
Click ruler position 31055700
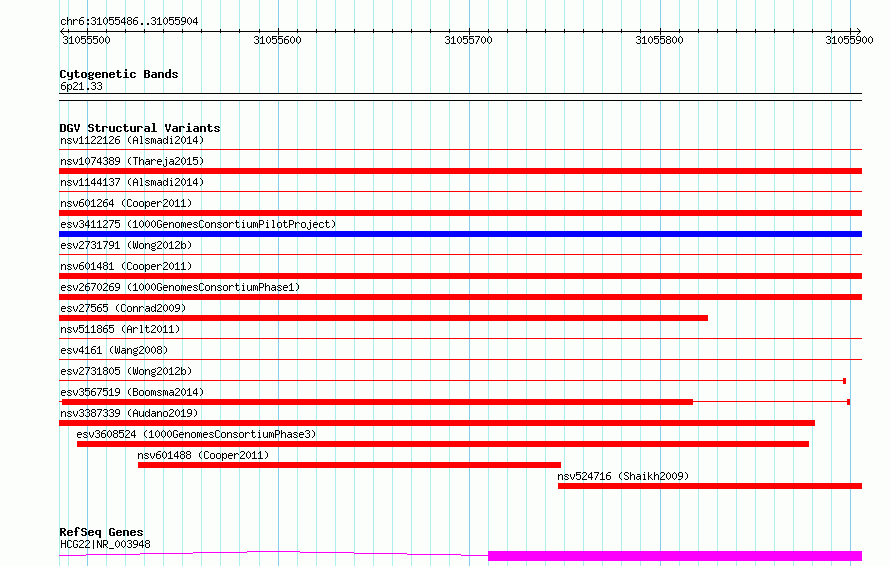(468, 40)
